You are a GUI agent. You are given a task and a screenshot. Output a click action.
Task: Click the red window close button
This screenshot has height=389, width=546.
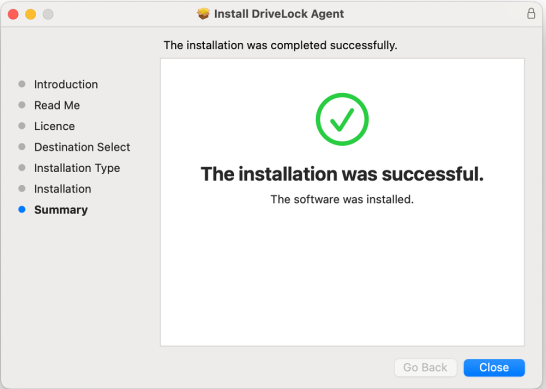(x=13, y=14)
